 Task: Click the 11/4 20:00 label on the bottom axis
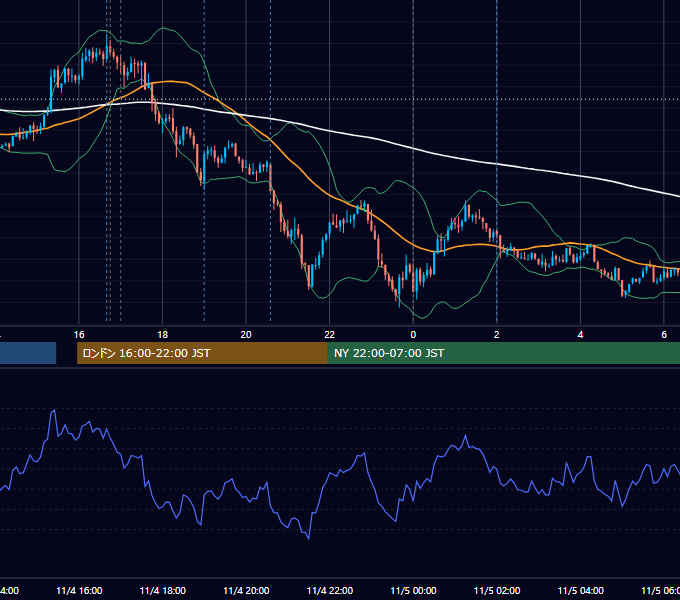[x=246, y=591]
